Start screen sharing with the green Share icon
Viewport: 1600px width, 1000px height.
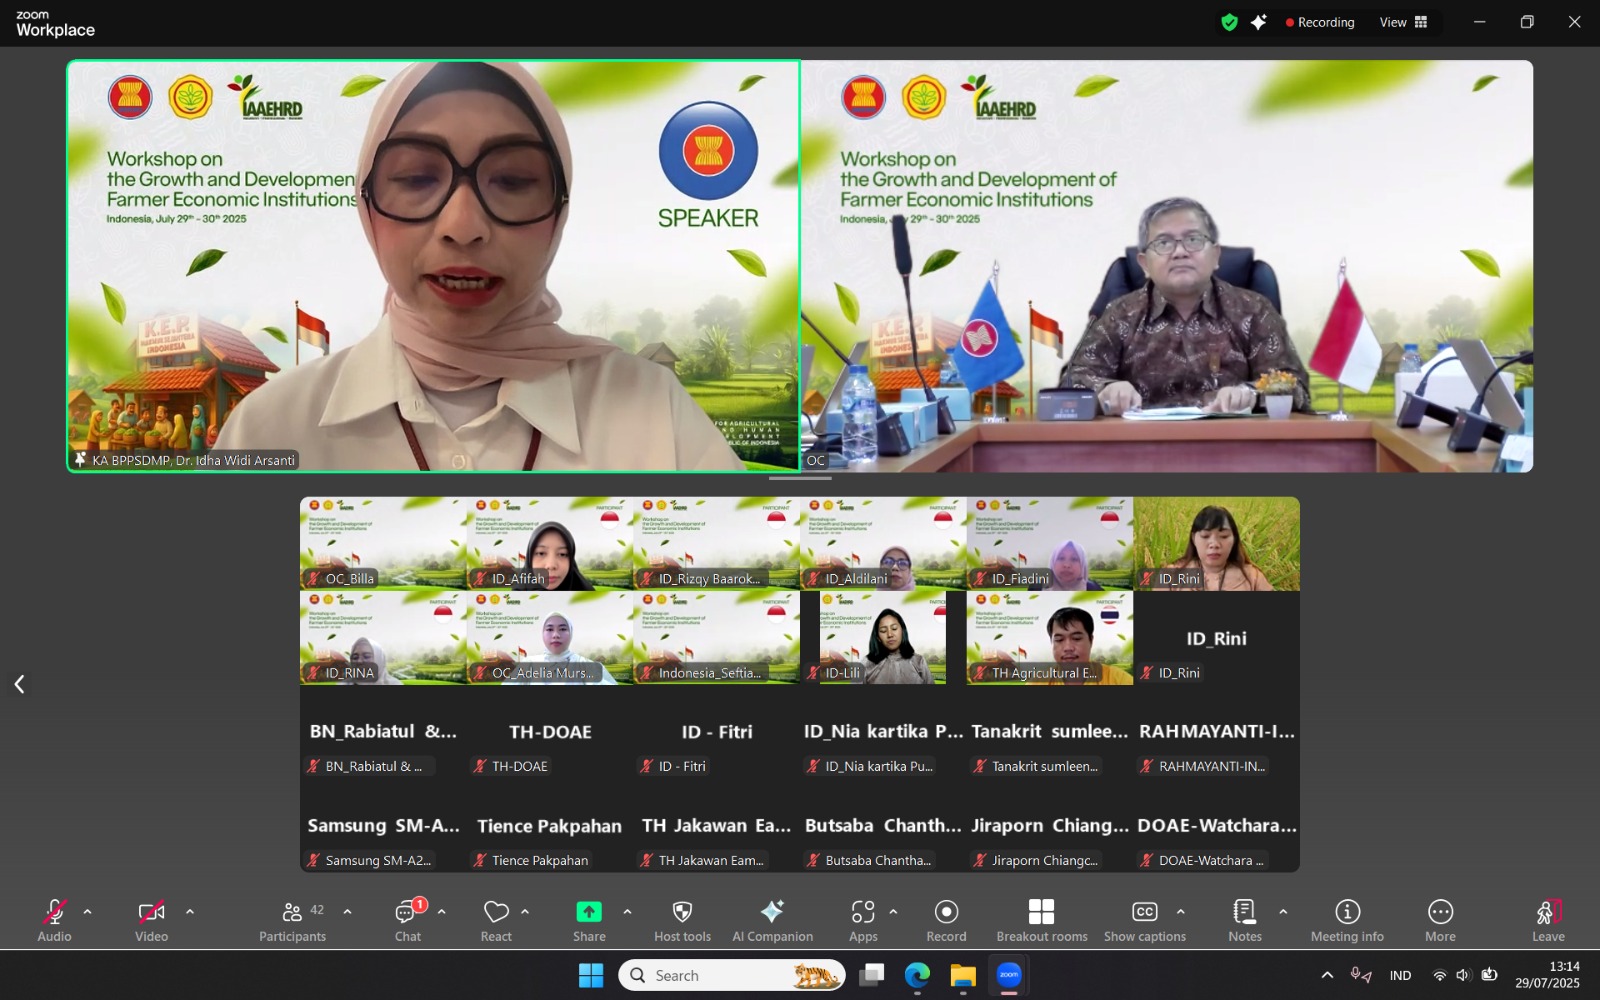[x=589, y=912]
